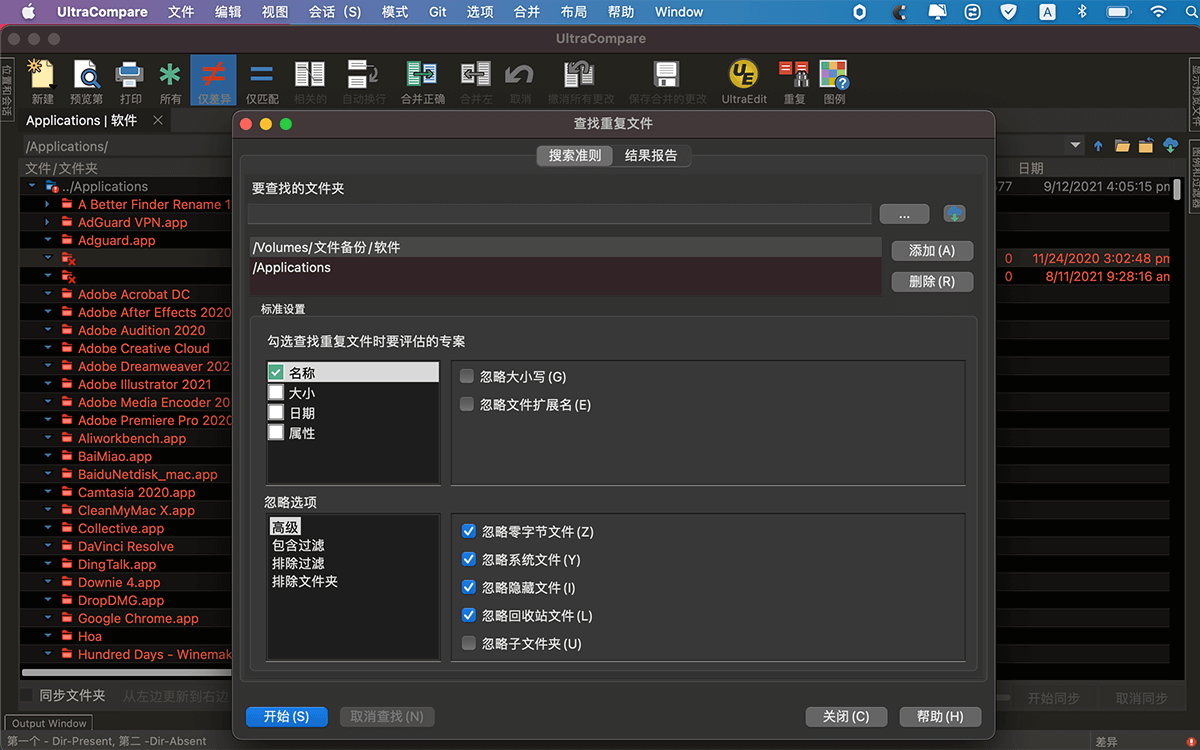The height and width of the screenshot is (750, 1200).
Task: Collapse the DaVinci Resolve folder
Action: 47,547
